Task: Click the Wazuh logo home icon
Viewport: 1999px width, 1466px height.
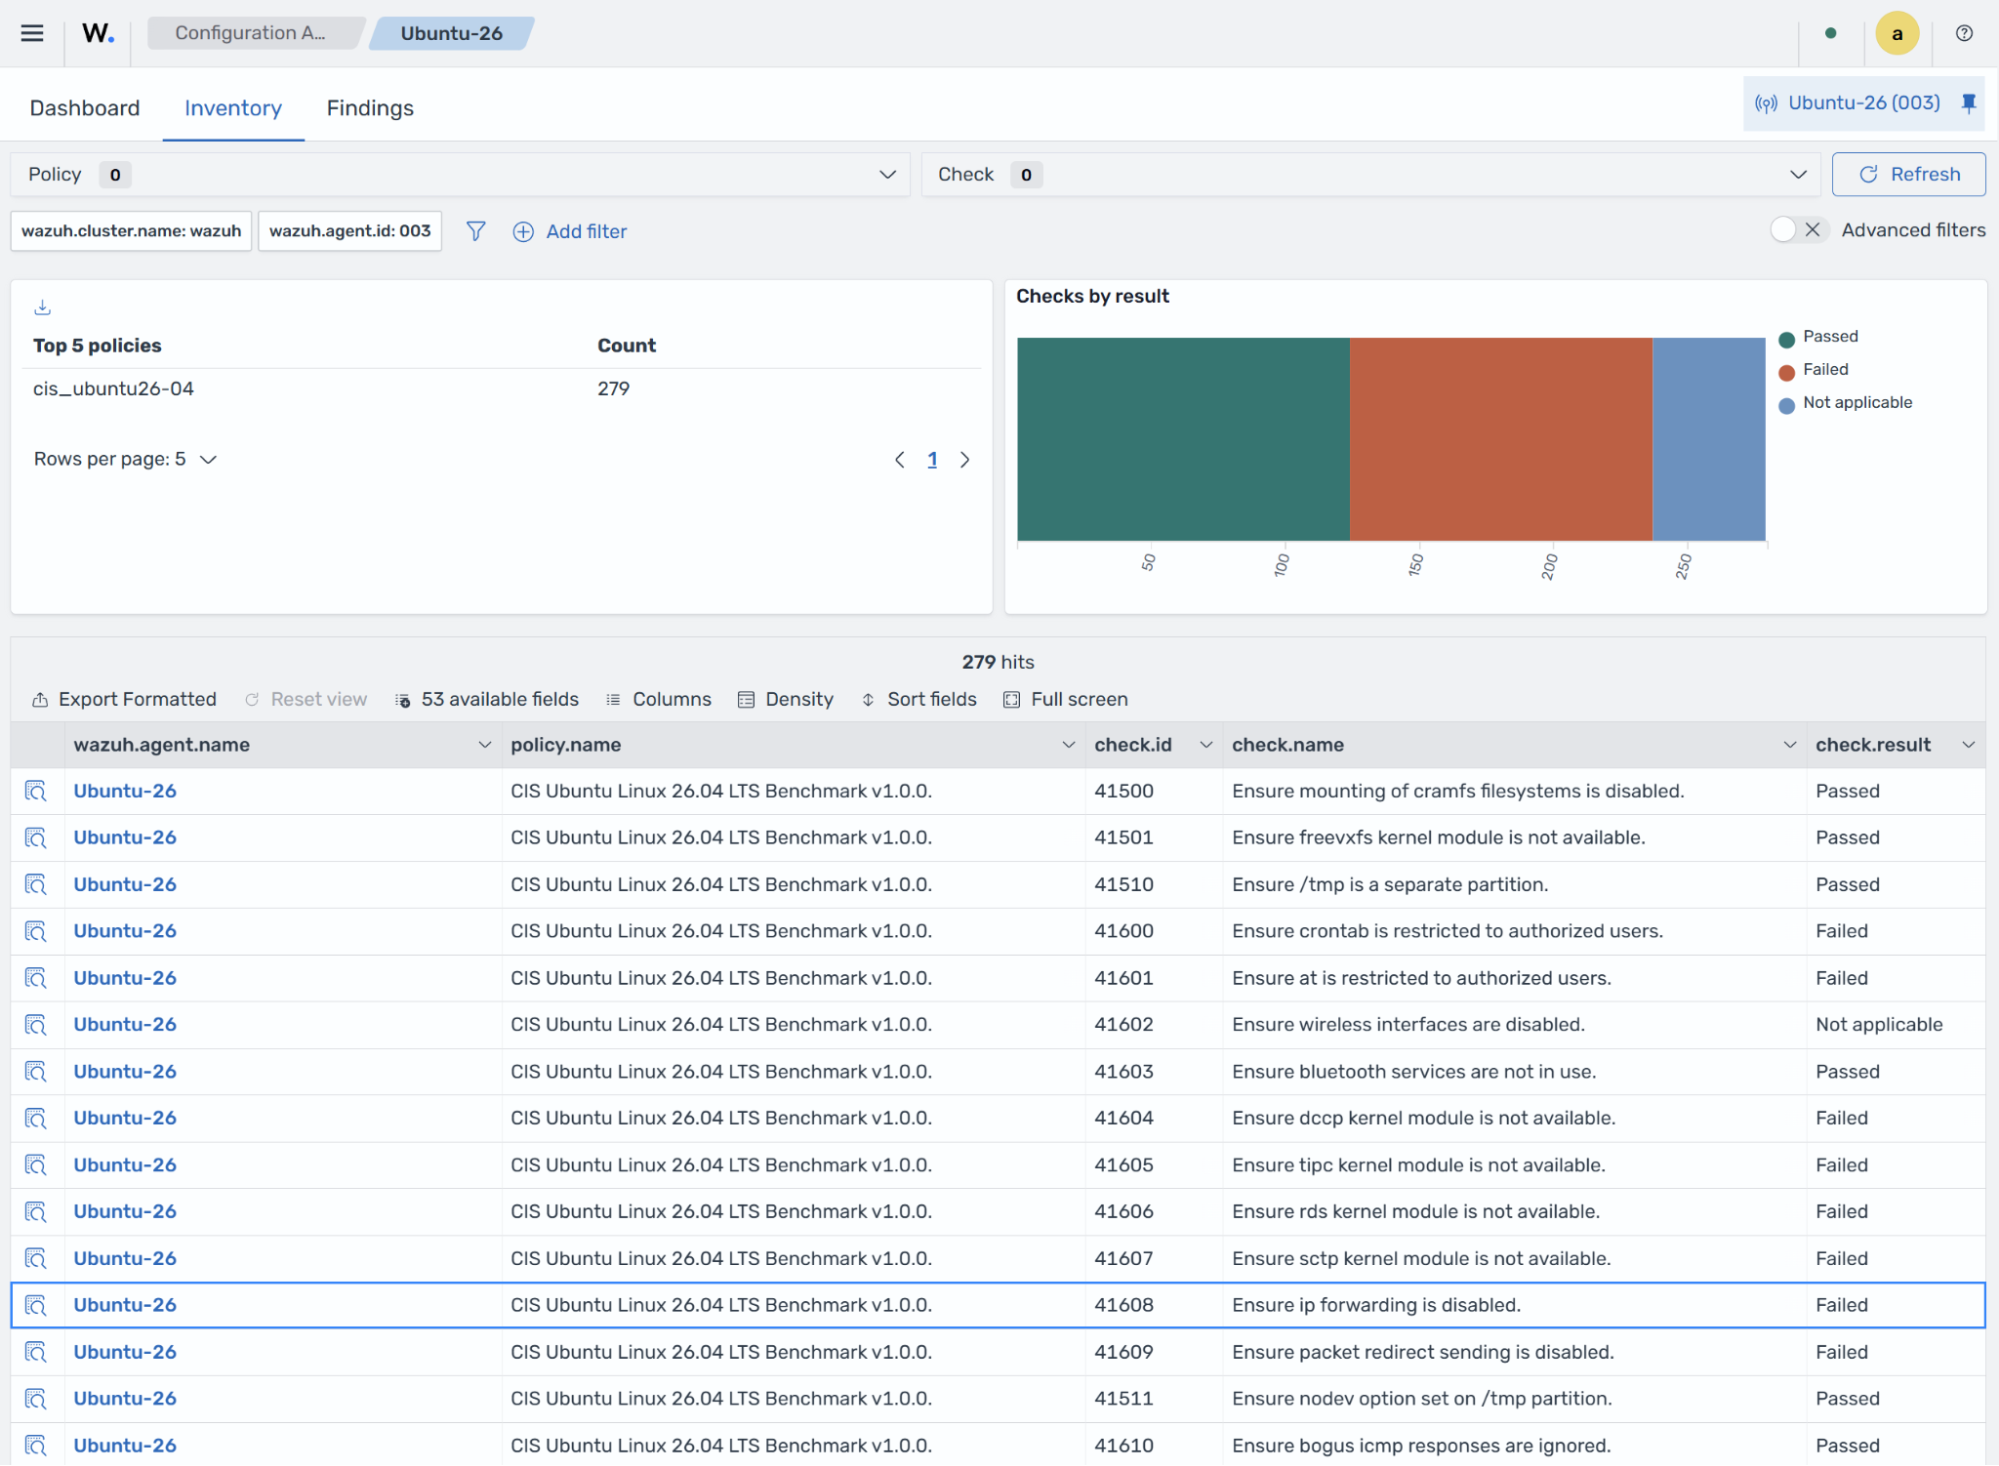Action: click(98, 33)
